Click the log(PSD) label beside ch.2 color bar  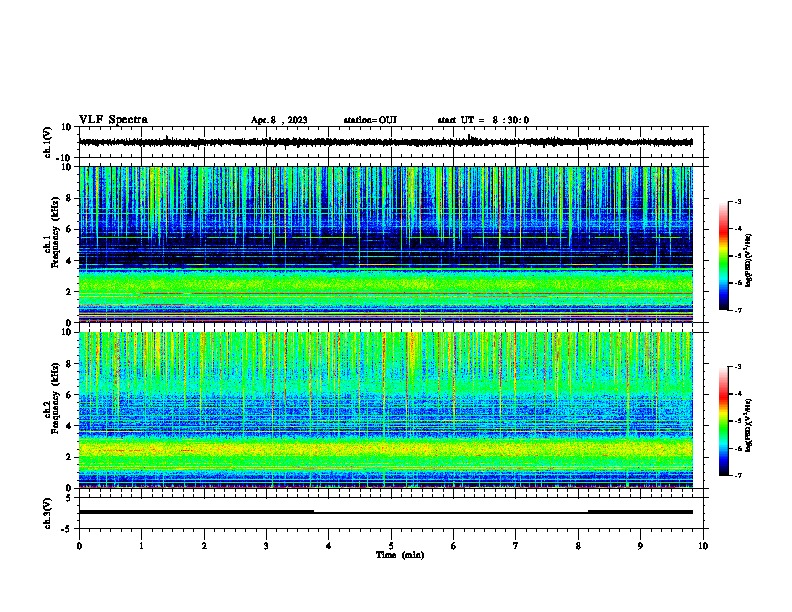[748, 425]
